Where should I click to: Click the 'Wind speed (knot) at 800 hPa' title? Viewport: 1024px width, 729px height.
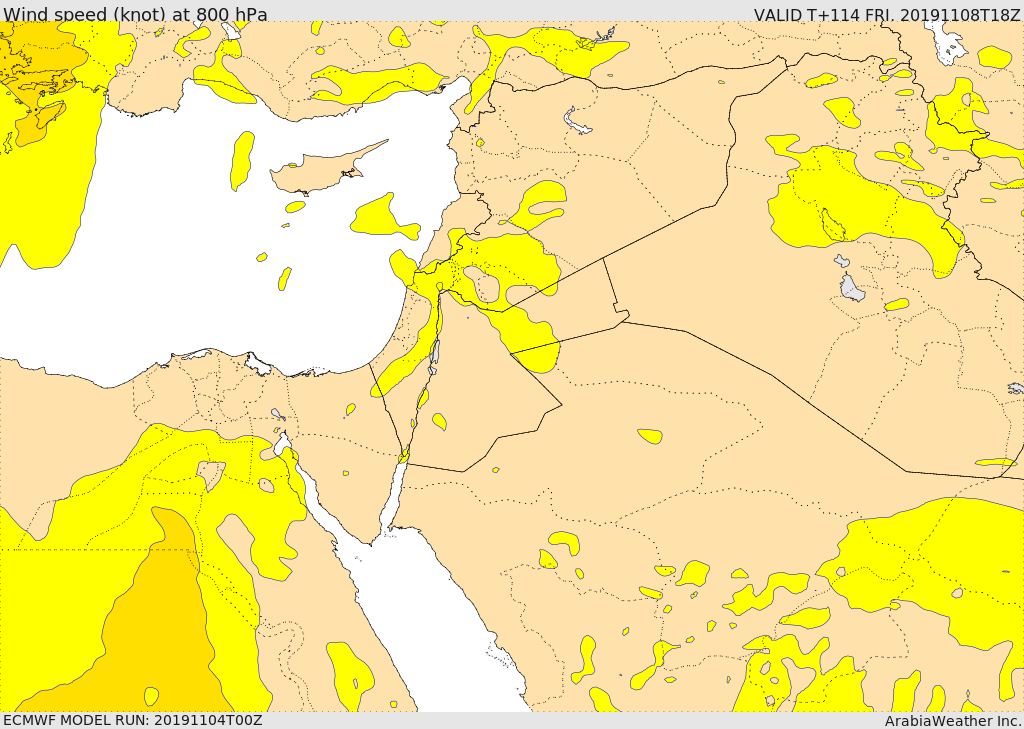(135, 13)
